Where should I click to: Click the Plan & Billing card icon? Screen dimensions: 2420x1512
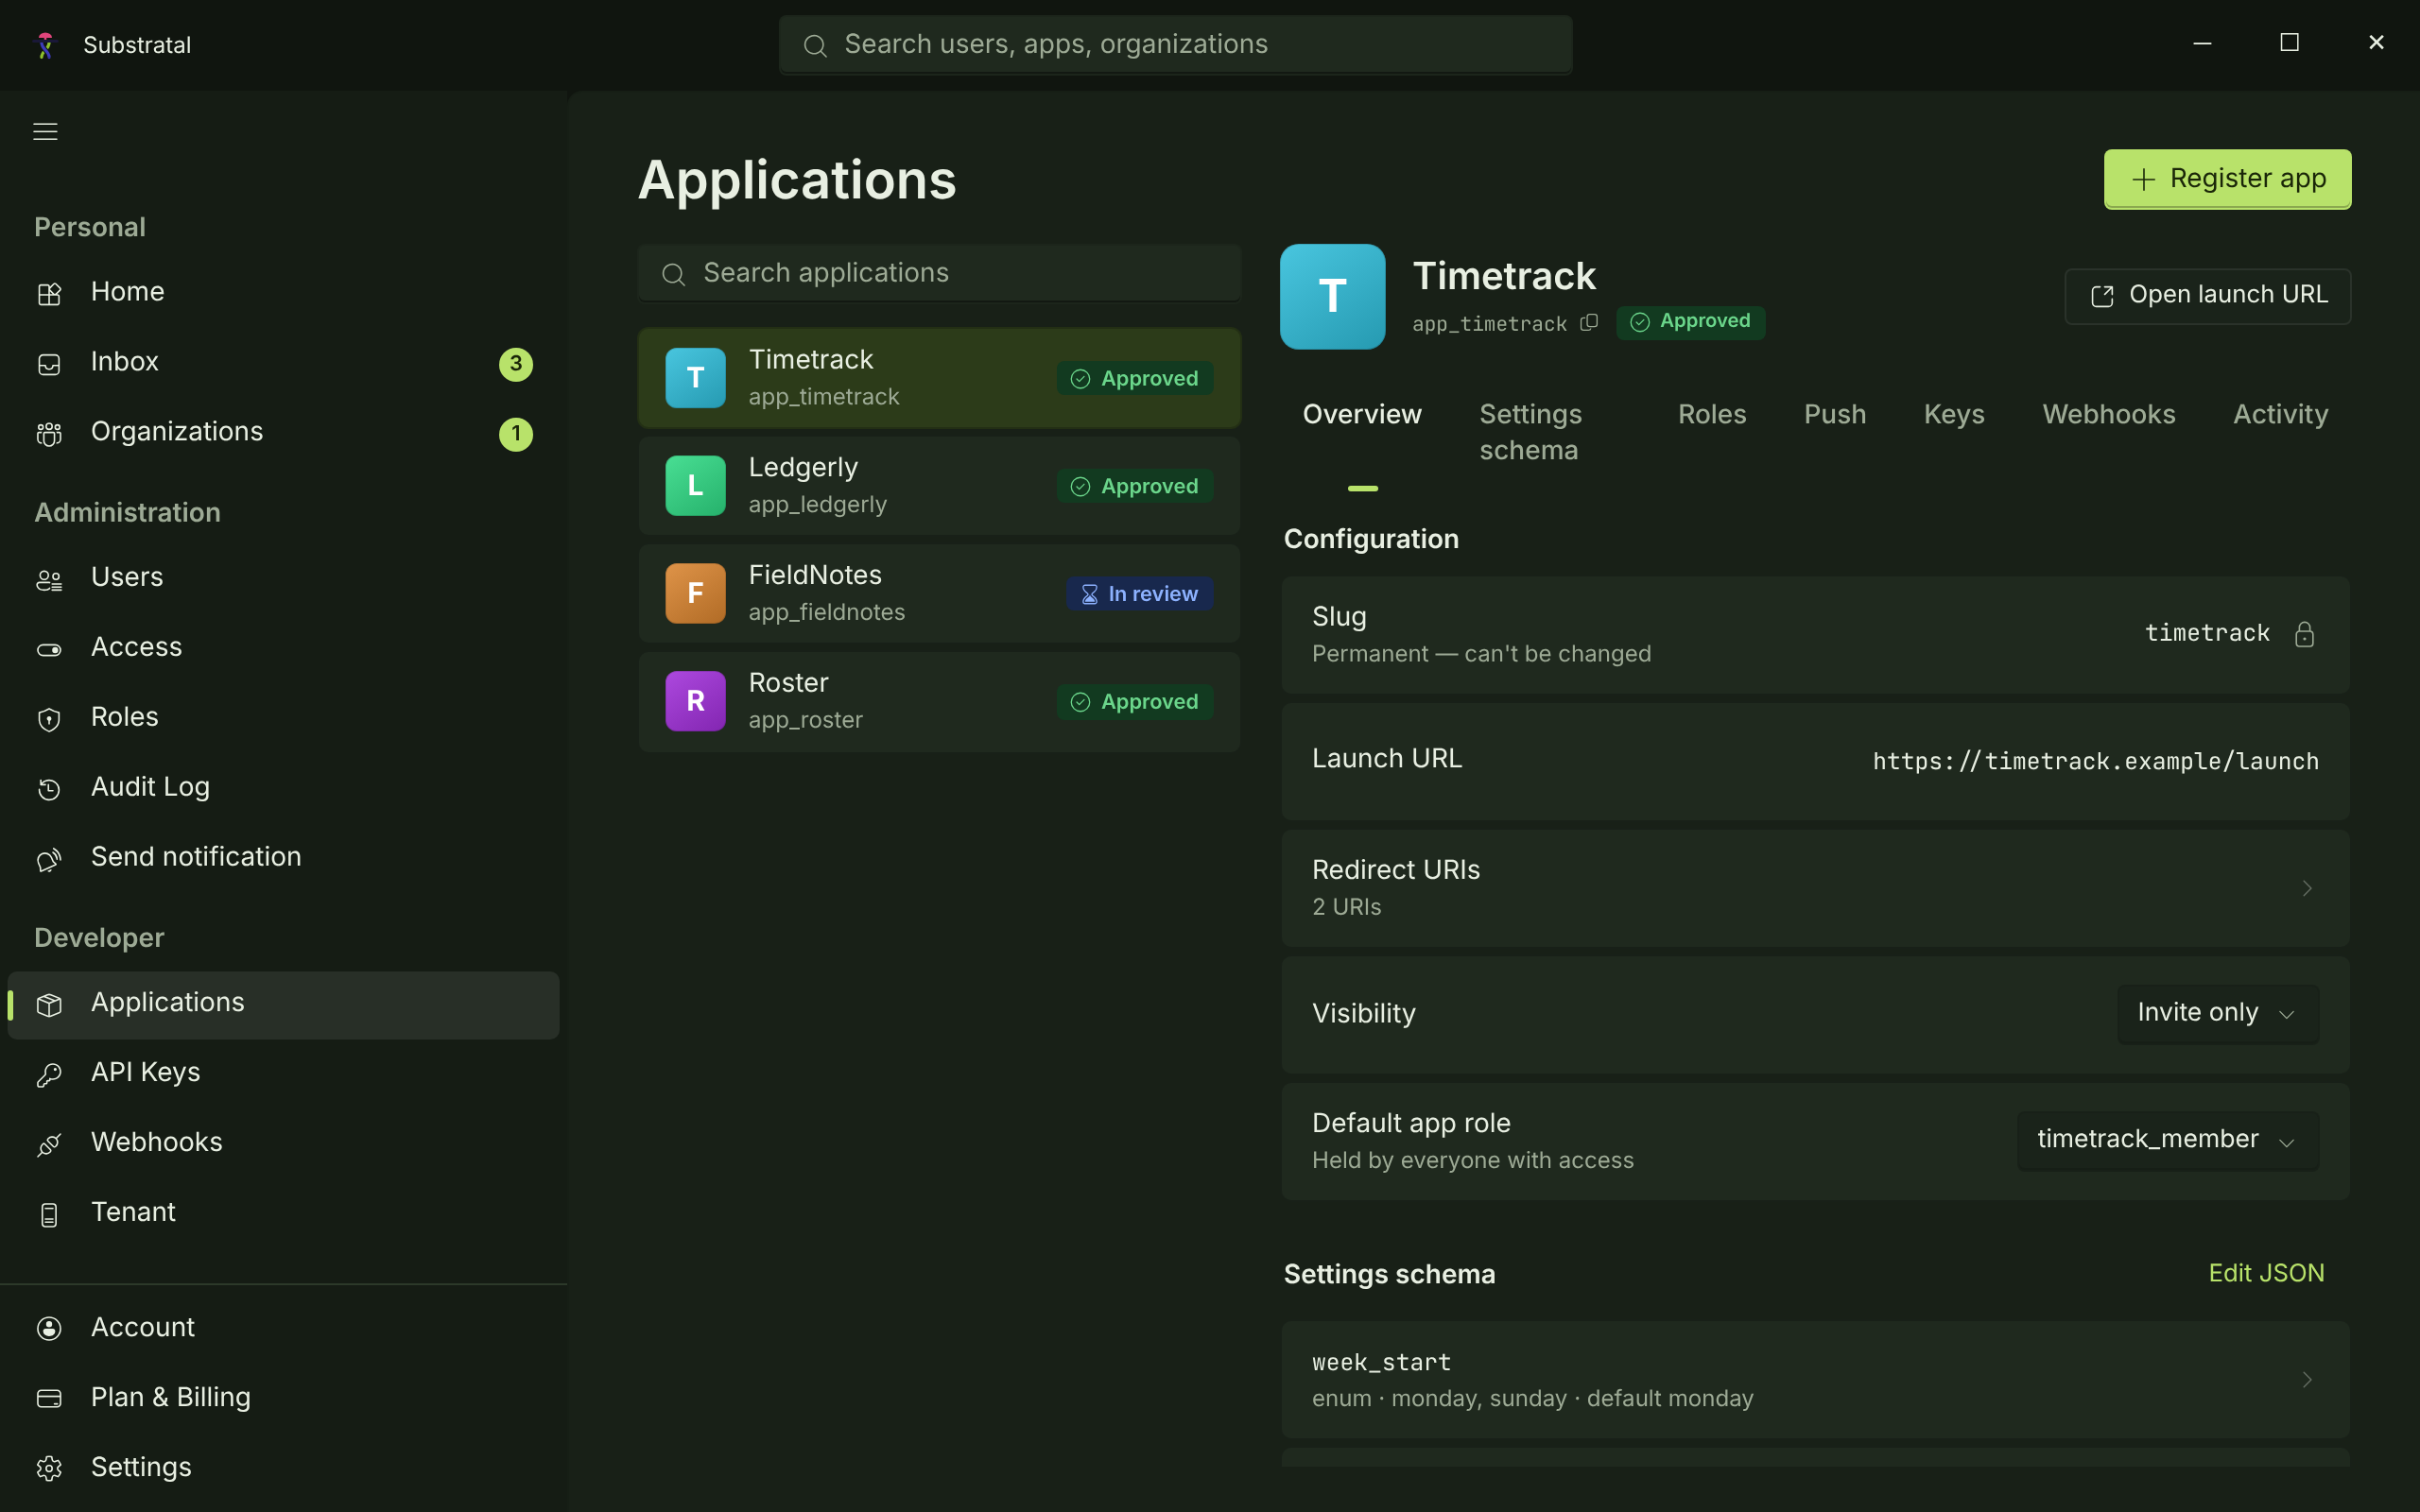click(49, 1398)
